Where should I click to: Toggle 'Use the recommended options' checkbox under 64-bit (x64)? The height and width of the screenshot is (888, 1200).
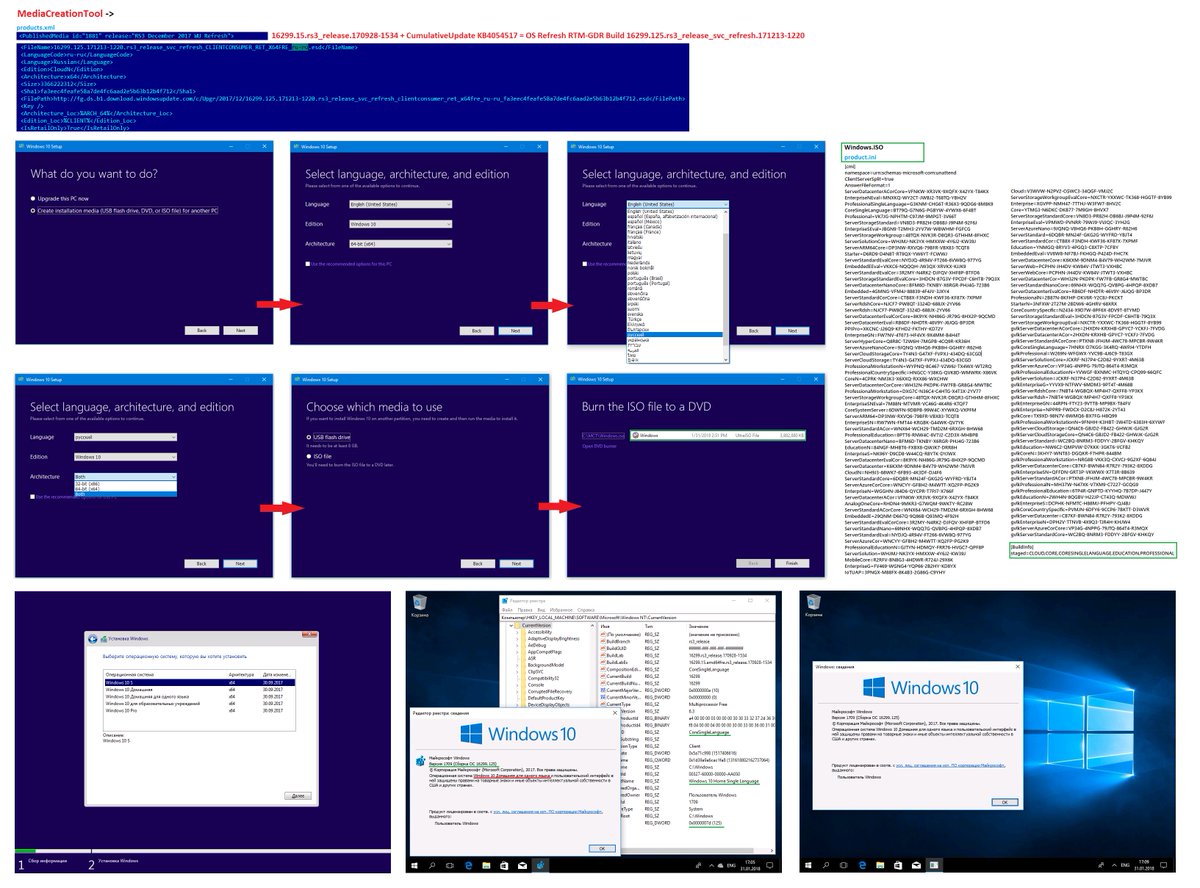[x=308, y=264]
